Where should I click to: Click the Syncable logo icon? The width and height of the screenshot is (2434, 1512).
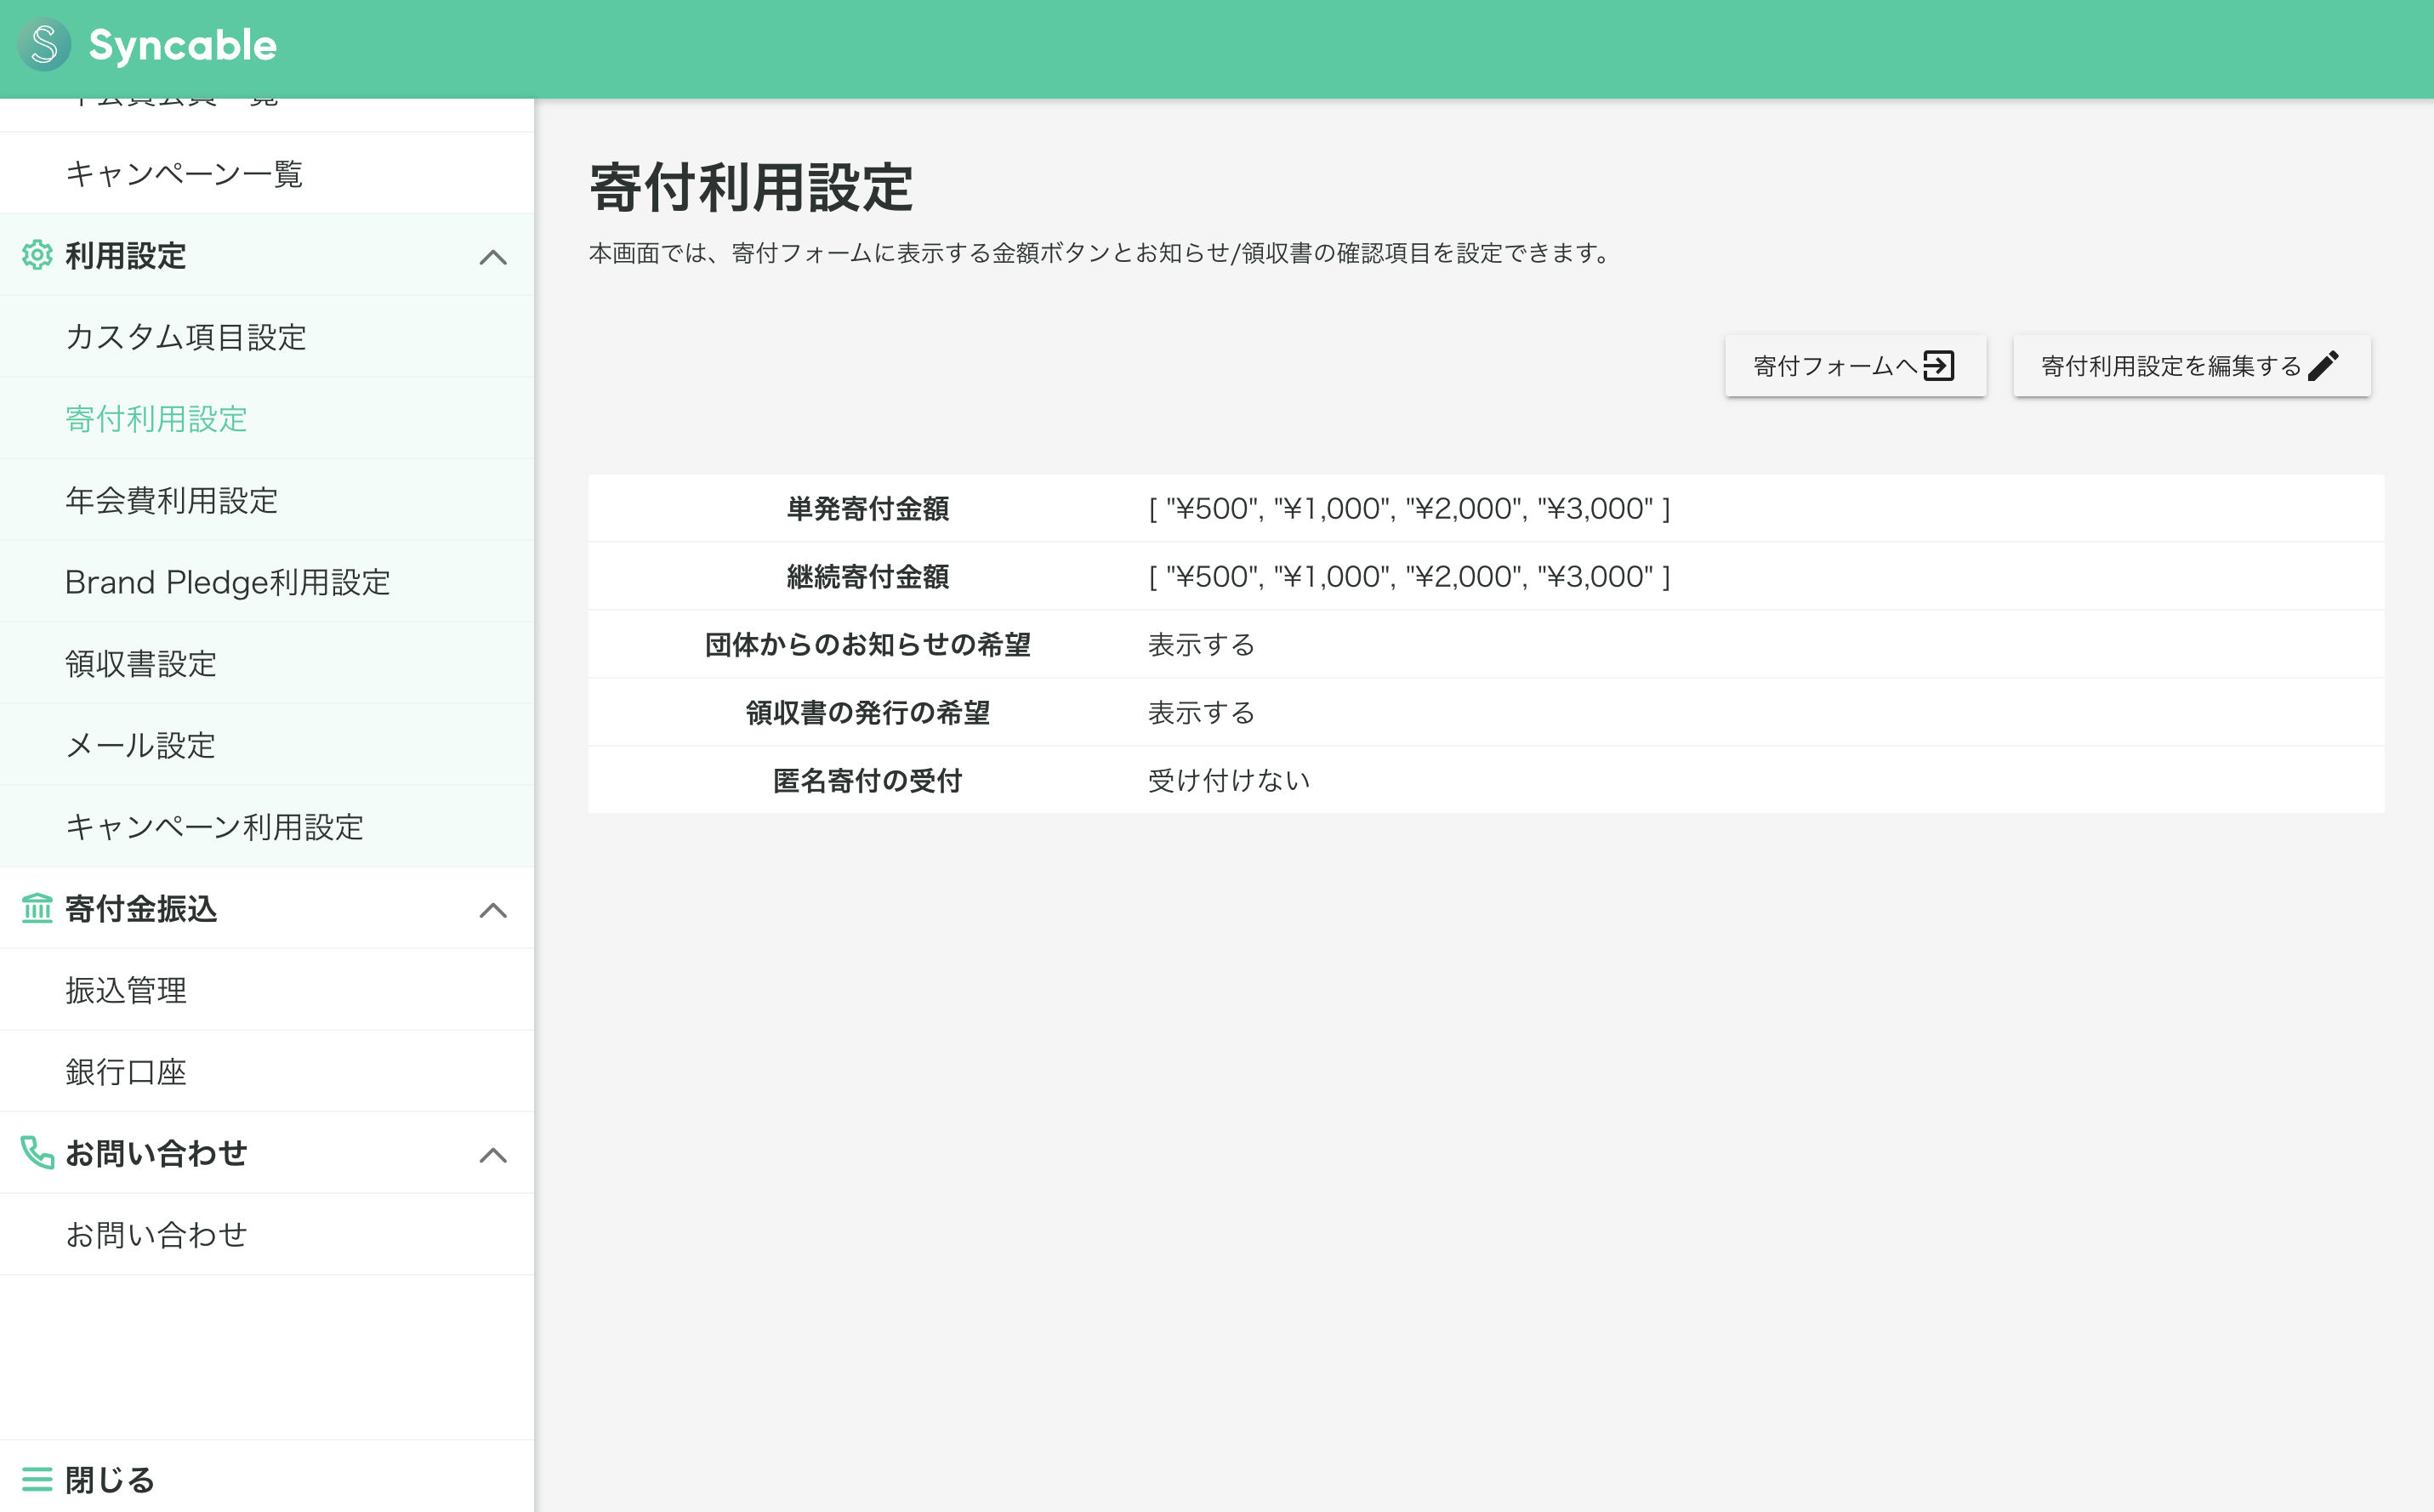(44, 45)
